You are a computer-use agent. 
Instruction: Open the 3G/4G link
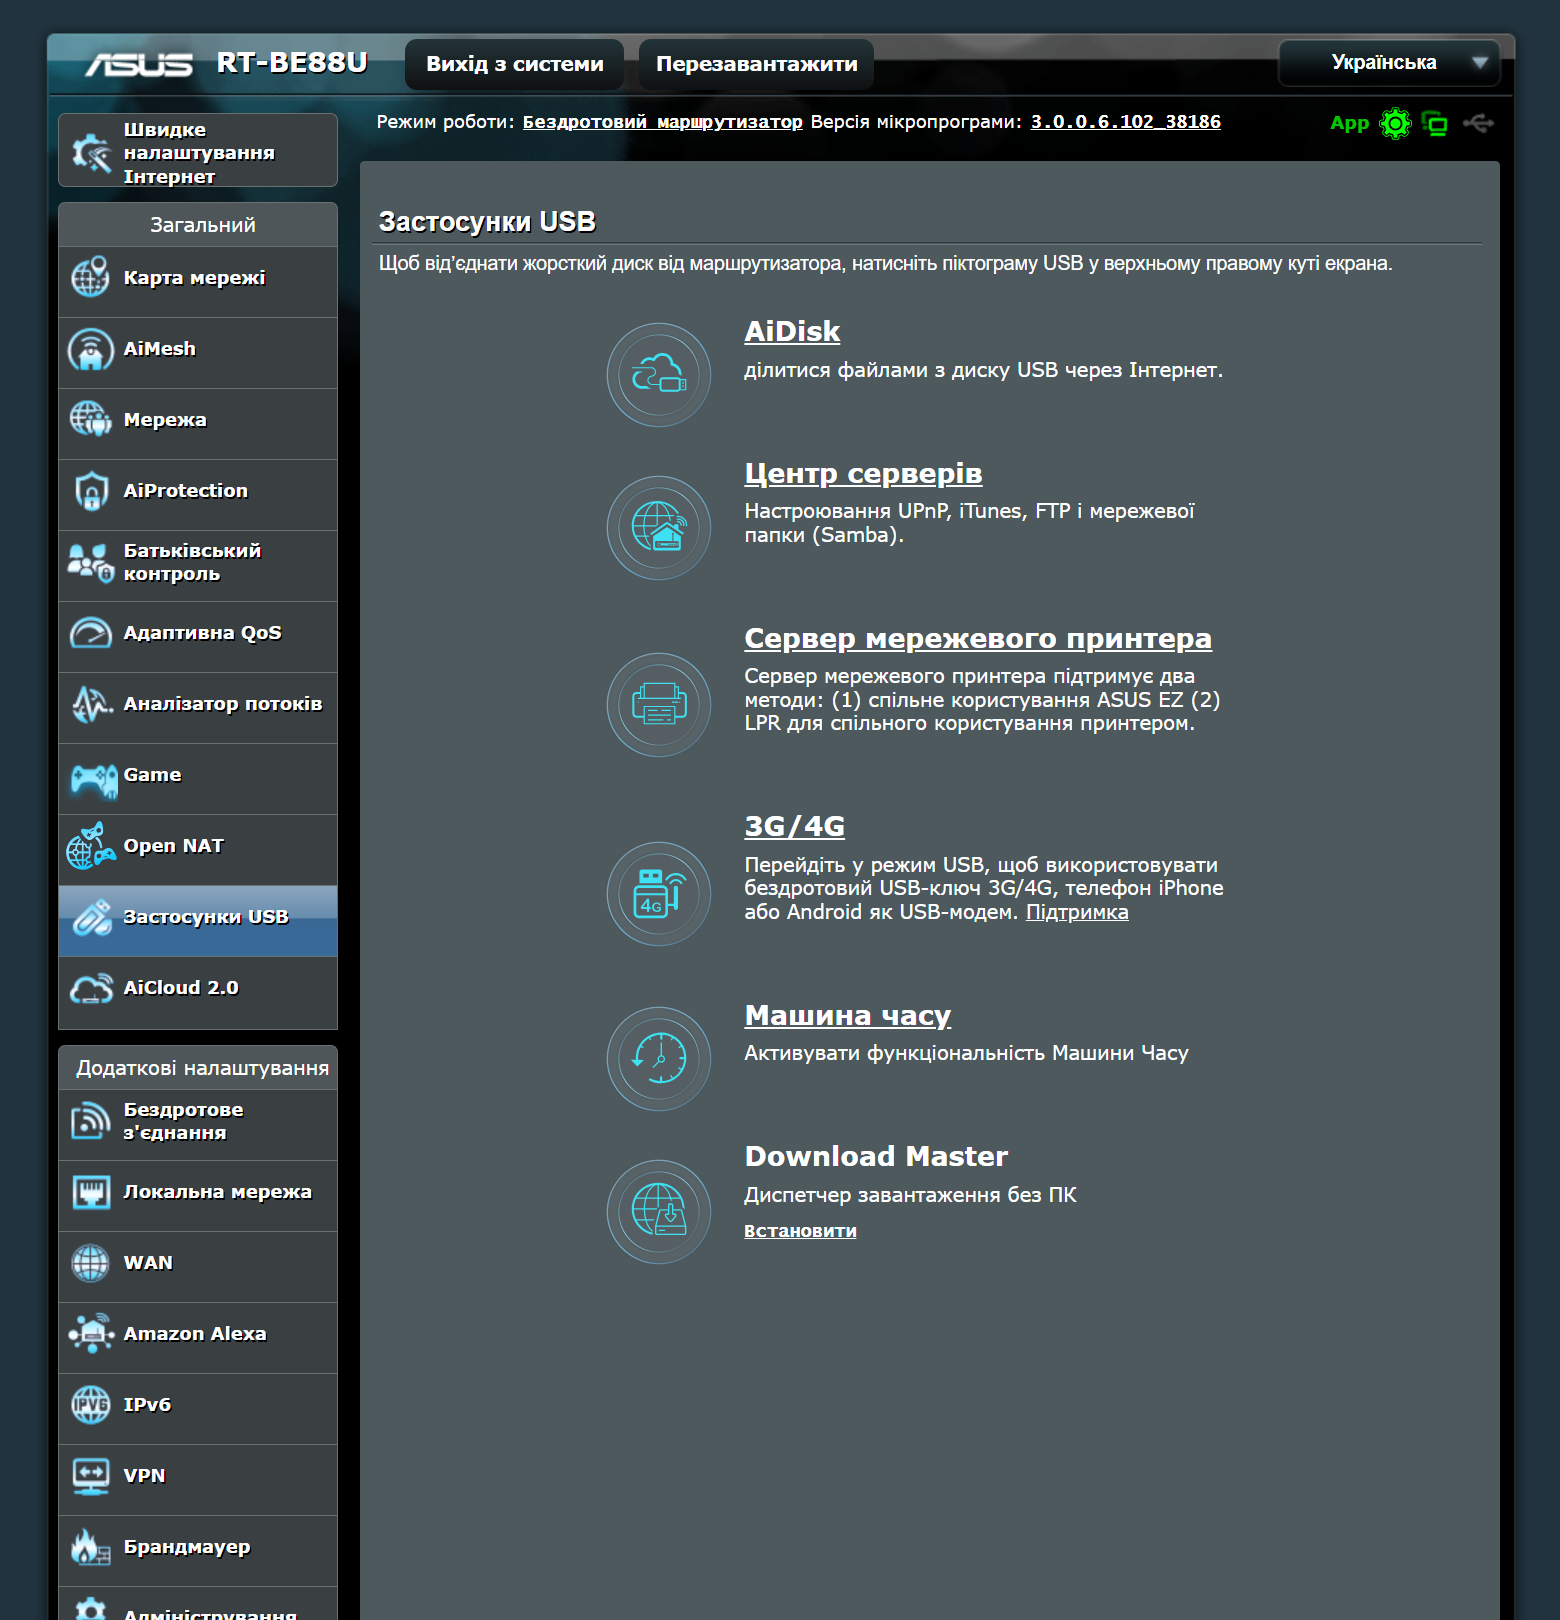pos(795,826)
